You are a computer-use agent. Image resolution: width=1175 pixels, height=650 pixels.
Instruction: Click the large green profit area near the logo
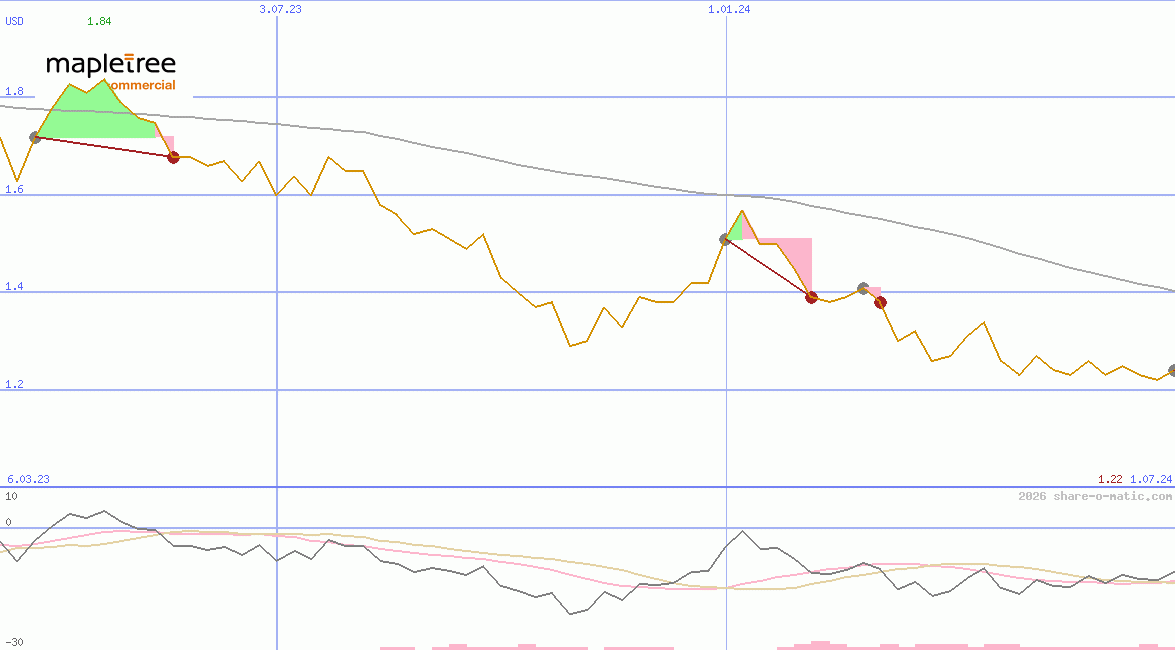point(95,115)
